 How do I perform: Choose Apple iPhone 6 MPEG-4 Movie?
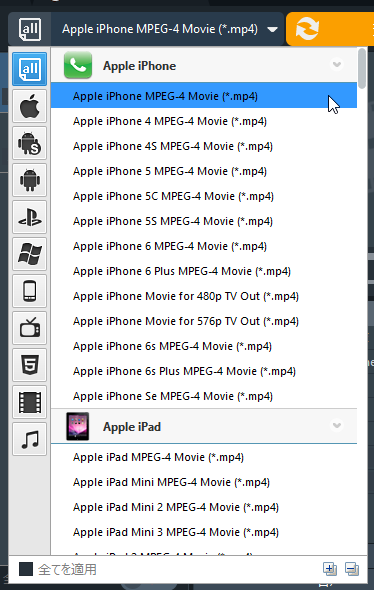[x=204, y=246]
